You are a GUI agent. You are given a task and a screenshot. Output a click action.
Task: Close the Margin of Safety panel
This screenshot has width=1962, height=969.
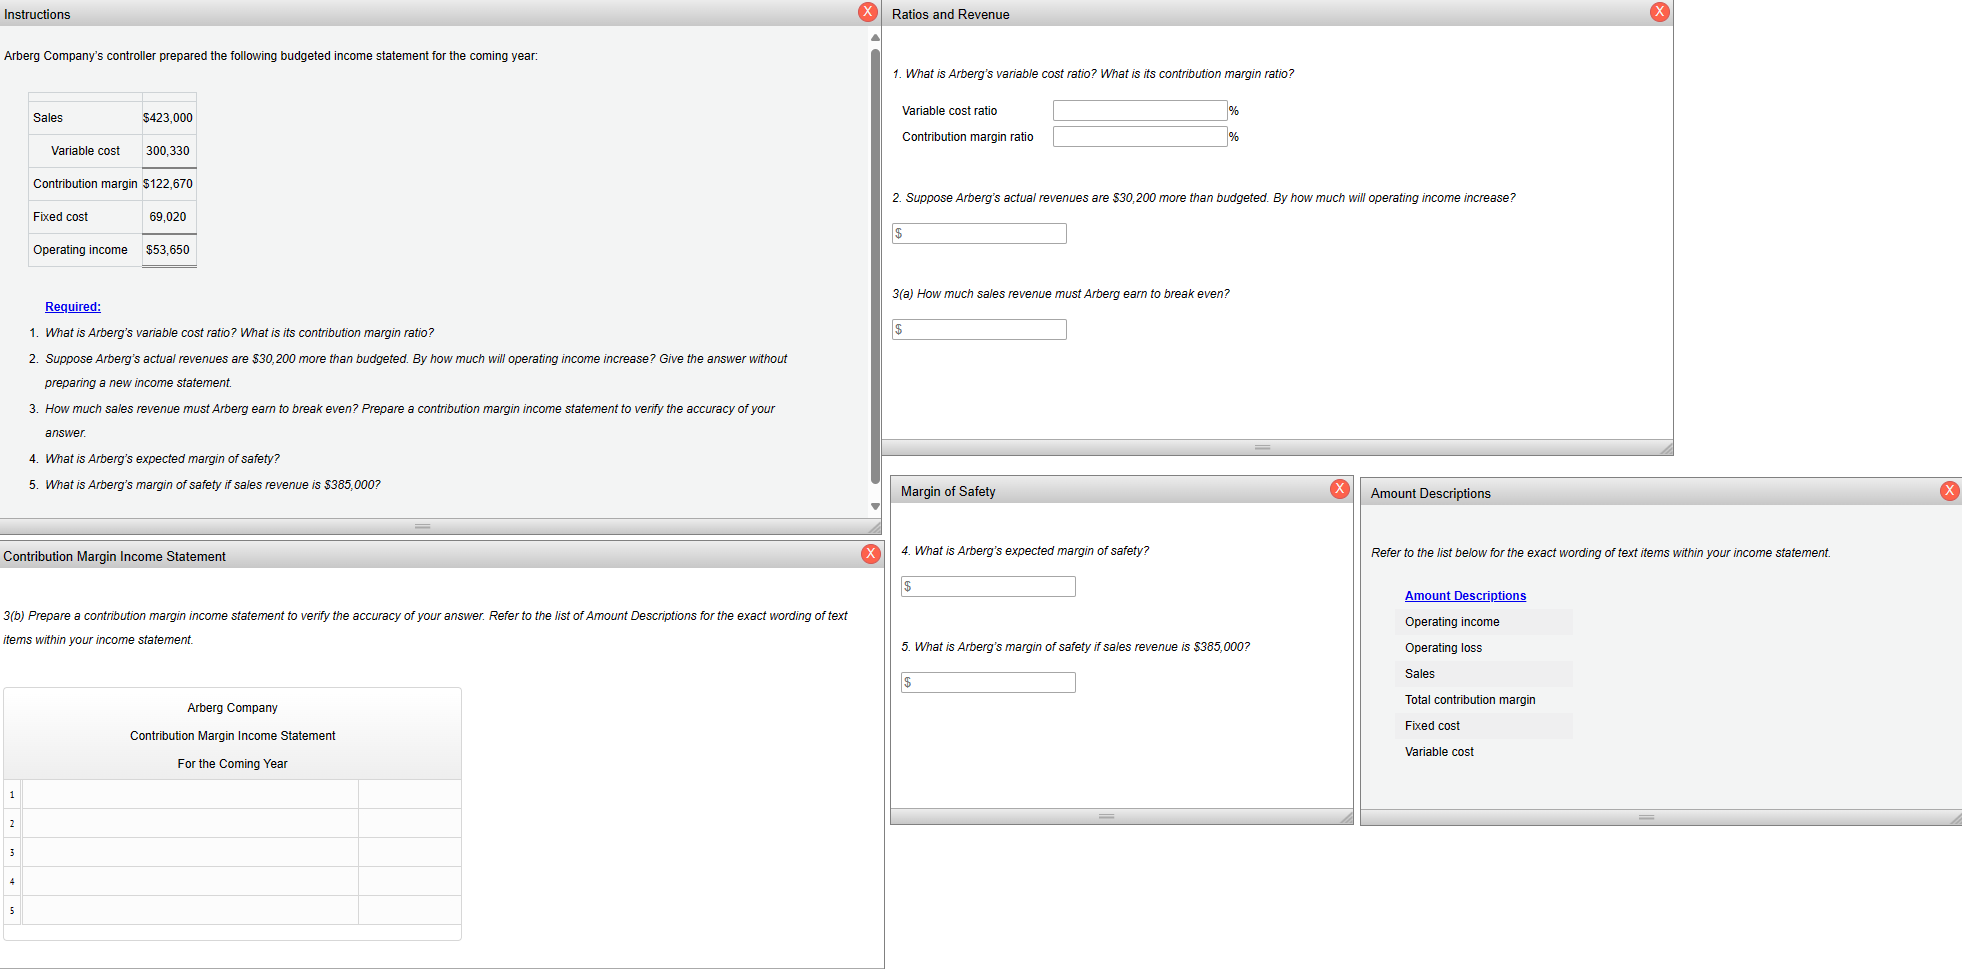point(1340,489)
